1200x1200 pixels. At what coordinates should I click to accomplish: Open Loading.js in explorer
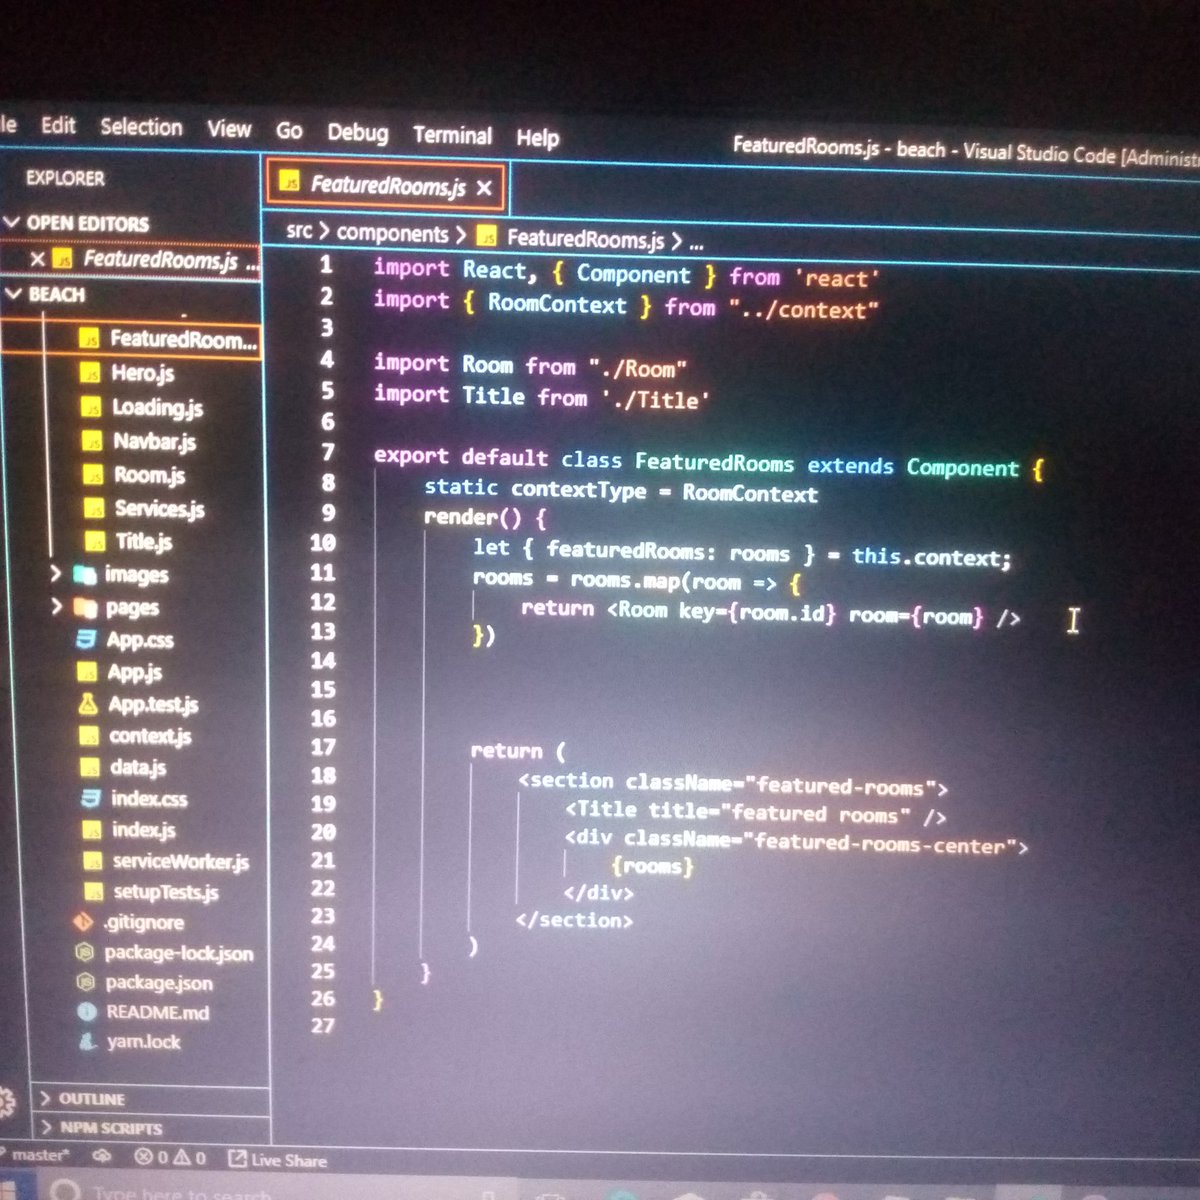[157, 407]
